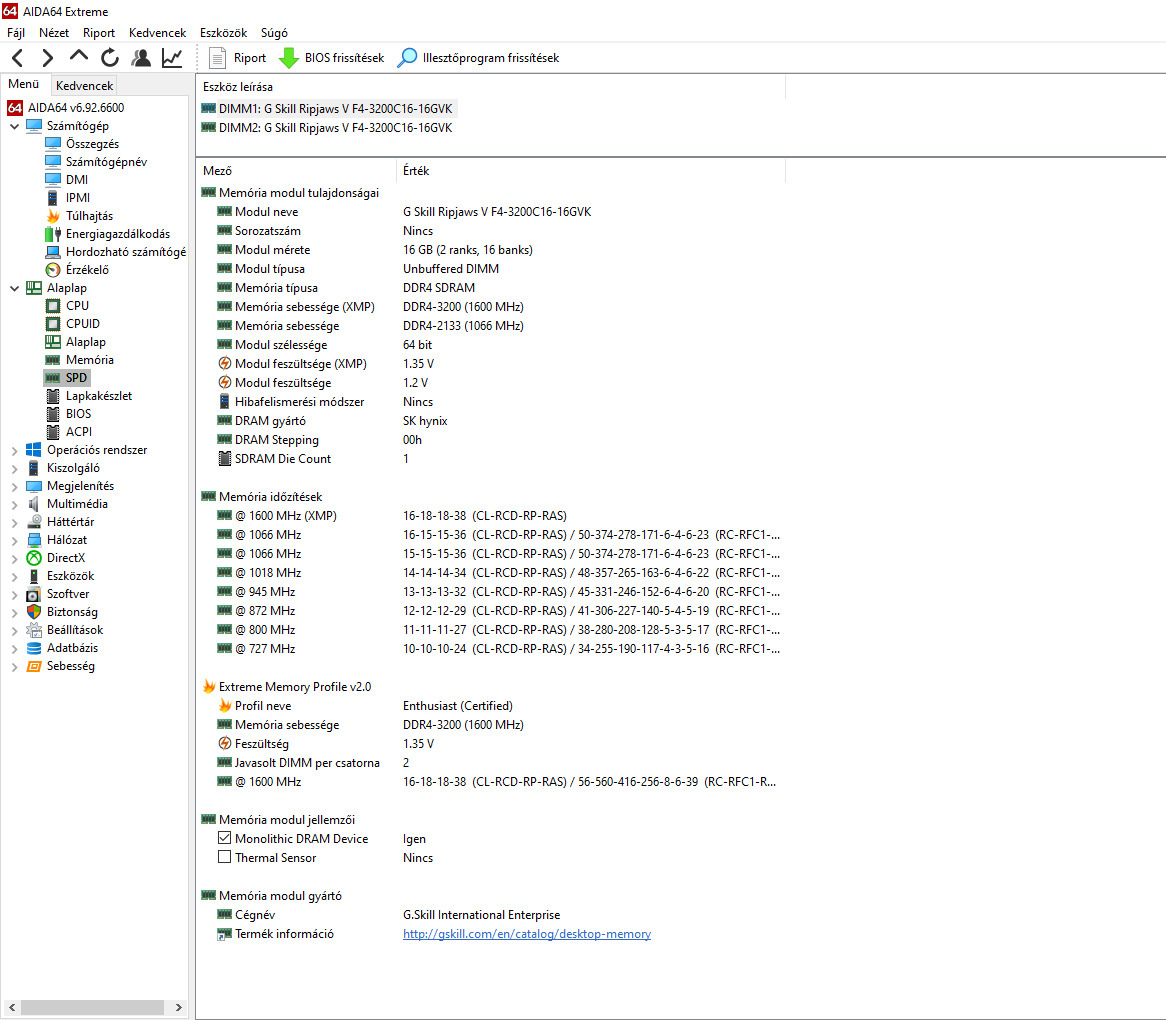Click sidebar horizontal scrollbar right arrow
1166x1020 pixels.
[x=178, y=1007]
